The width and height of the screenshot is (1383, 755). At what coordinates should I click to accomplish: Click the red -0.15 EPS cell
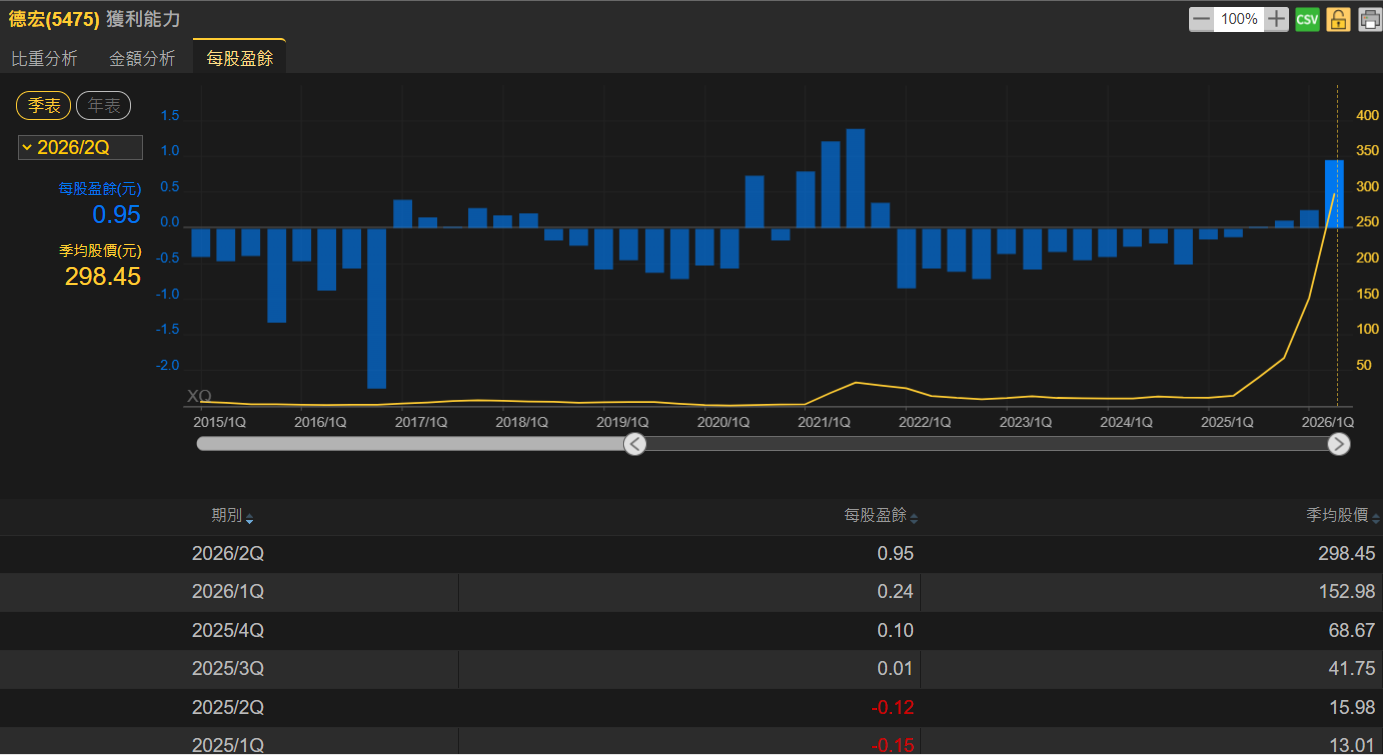892,746
